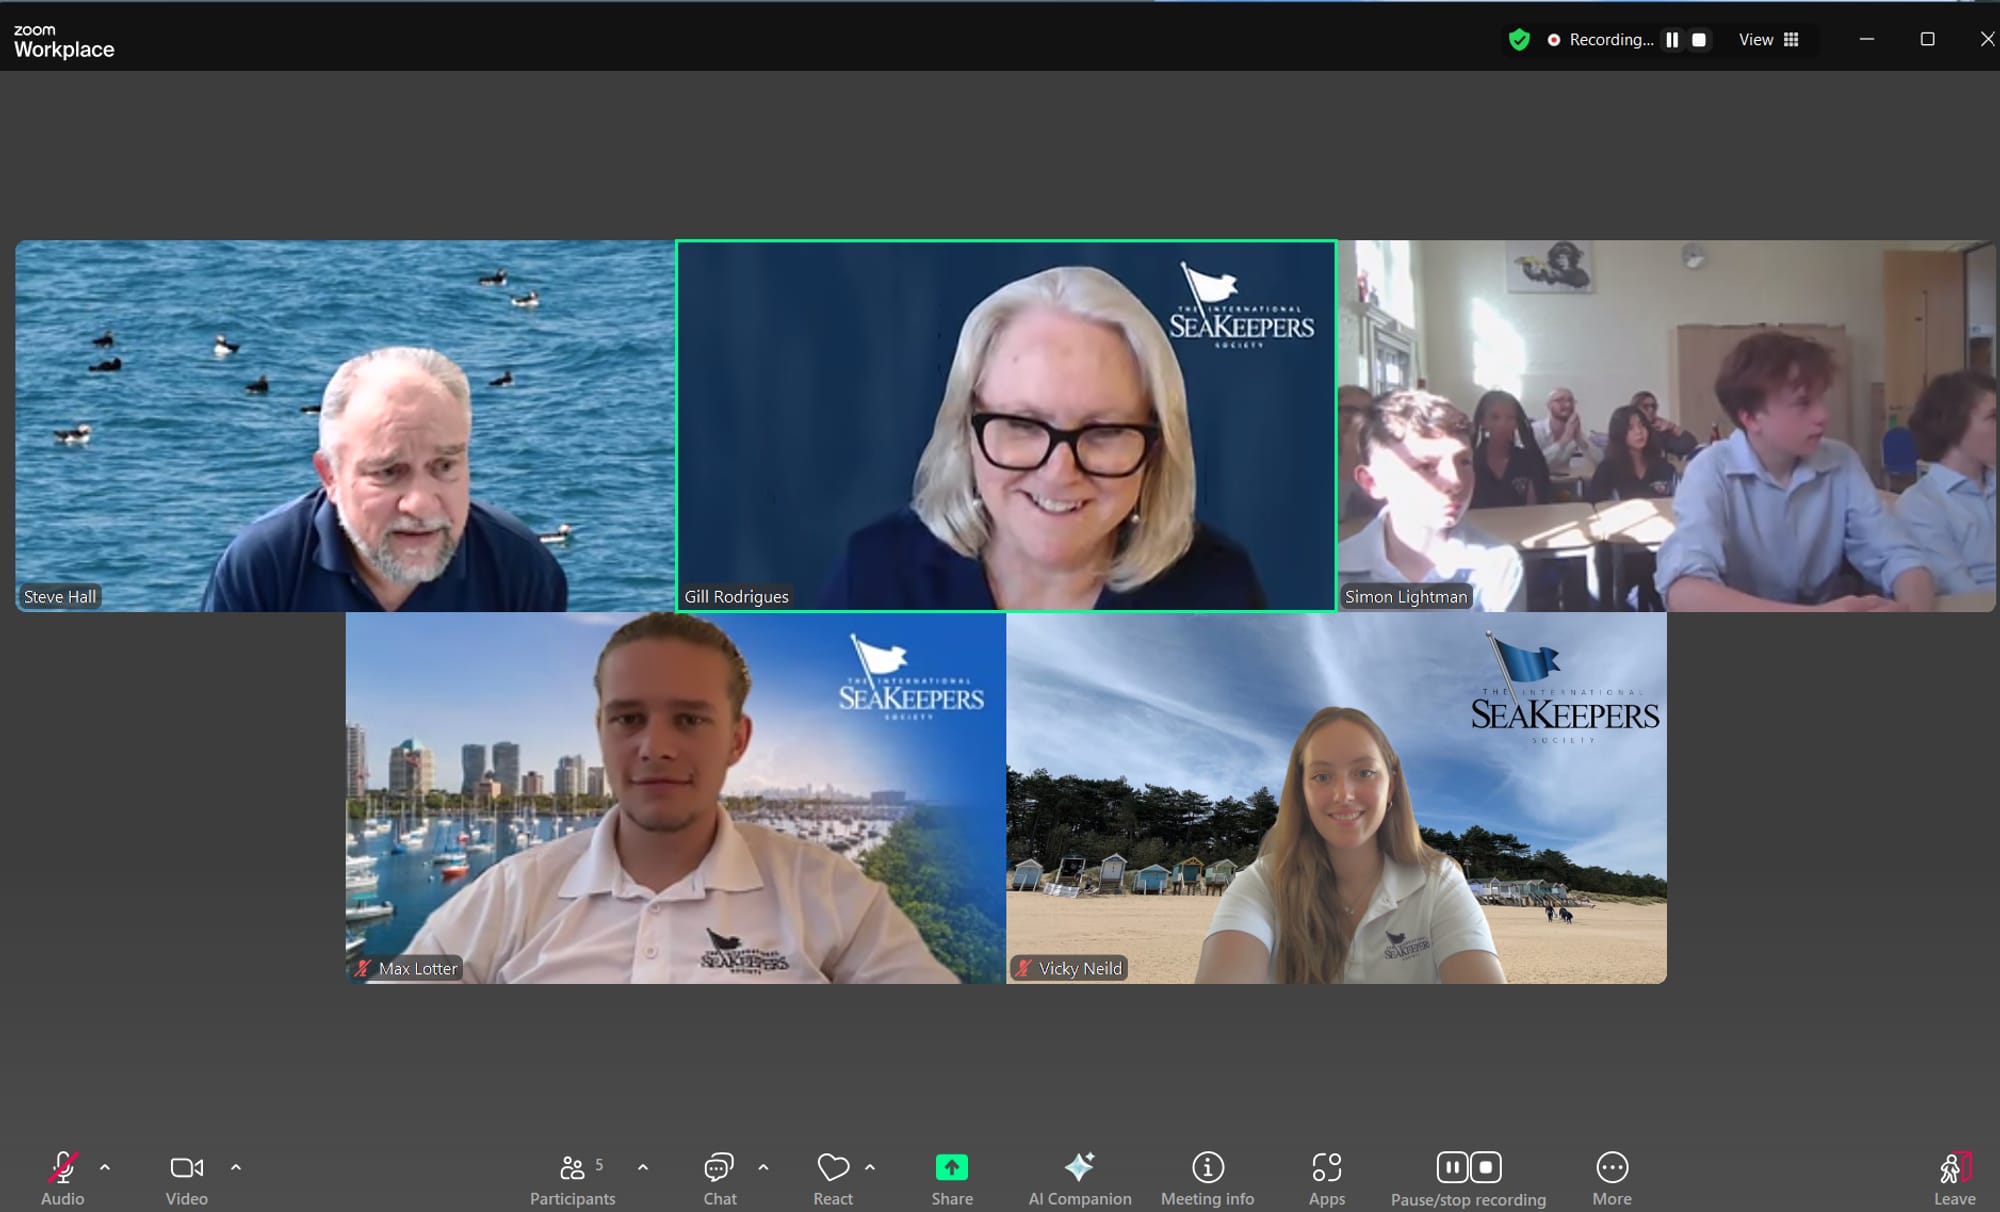Start screen sharing with Share button
The image size is (2000, 1212).
point(952,1178)
